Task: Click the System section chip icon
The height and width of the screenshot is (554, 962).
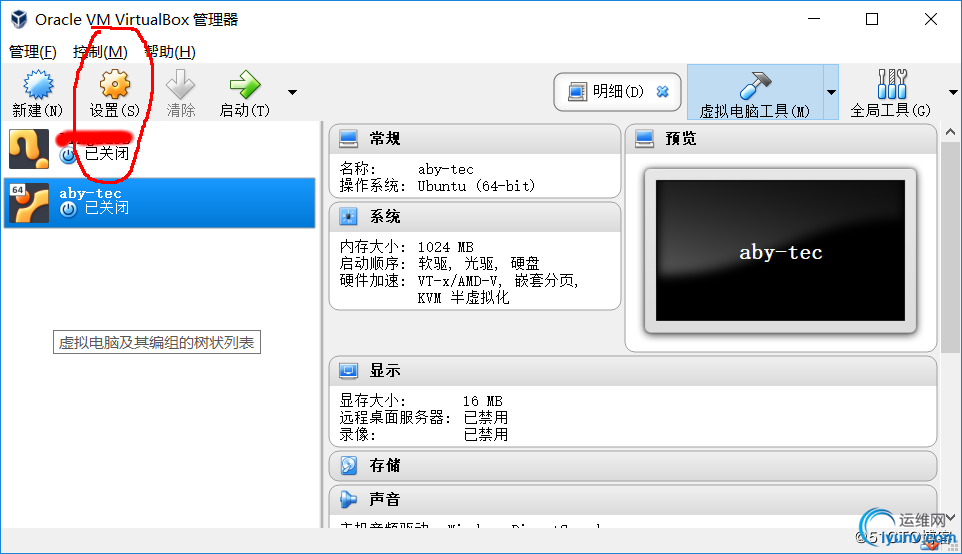Action: [x=348, y=217]
